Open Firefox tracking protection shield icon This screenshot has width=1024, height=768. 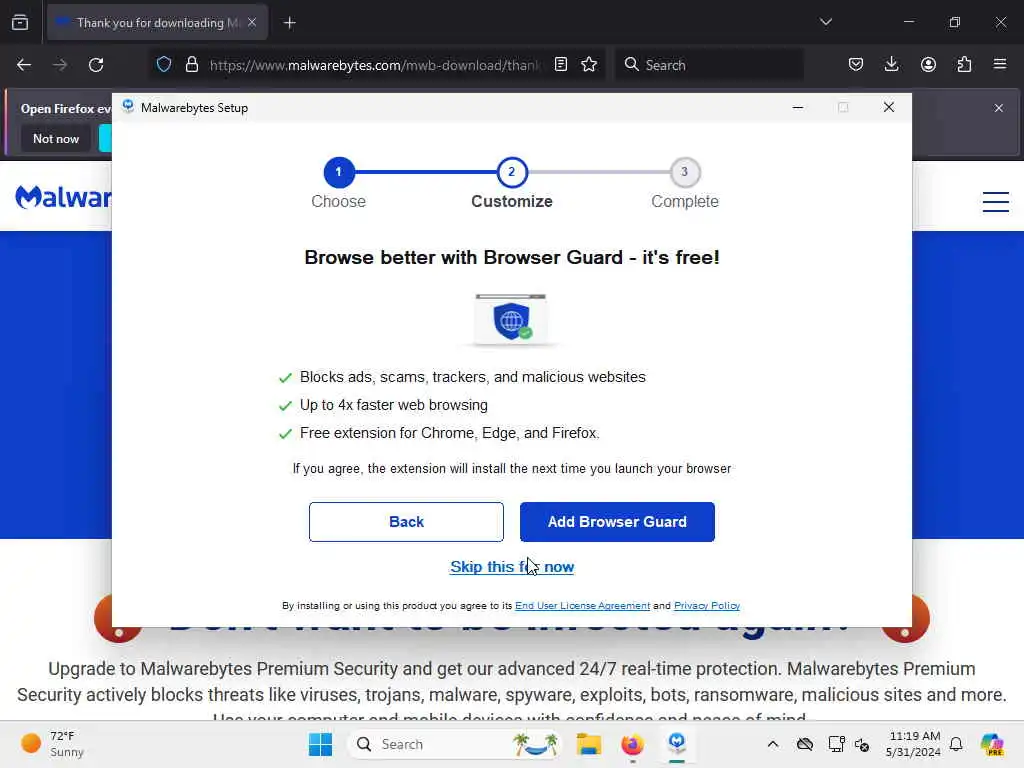[164, 65]
